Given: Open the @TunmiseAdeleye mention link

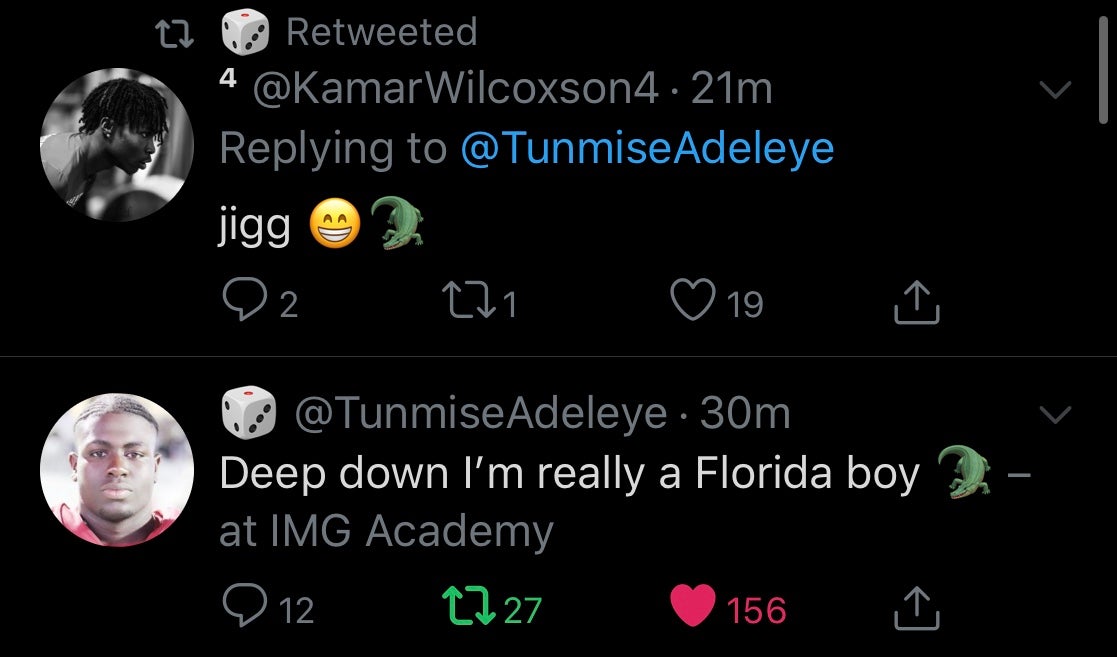Looking at the screenshot, I should (x=647, y=148).
